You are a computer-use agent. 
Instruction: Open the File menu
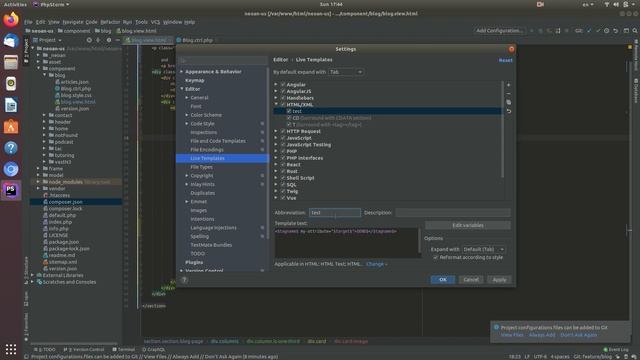(x=28, y=22)
